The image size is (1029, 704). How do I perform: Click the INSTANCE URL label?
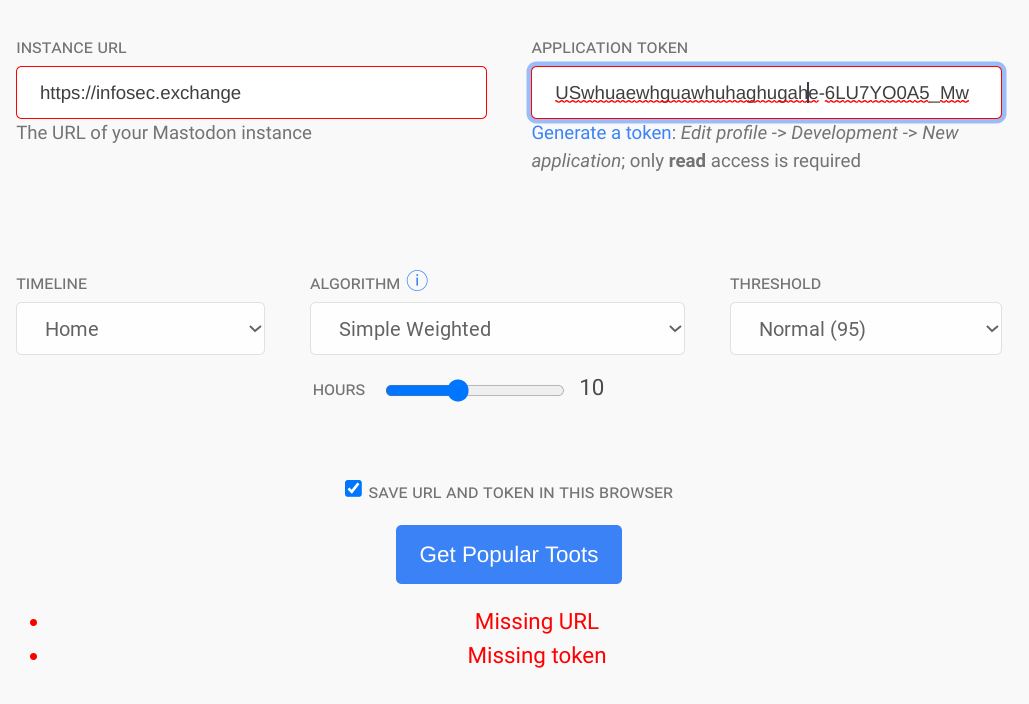(x=72, y=48)
